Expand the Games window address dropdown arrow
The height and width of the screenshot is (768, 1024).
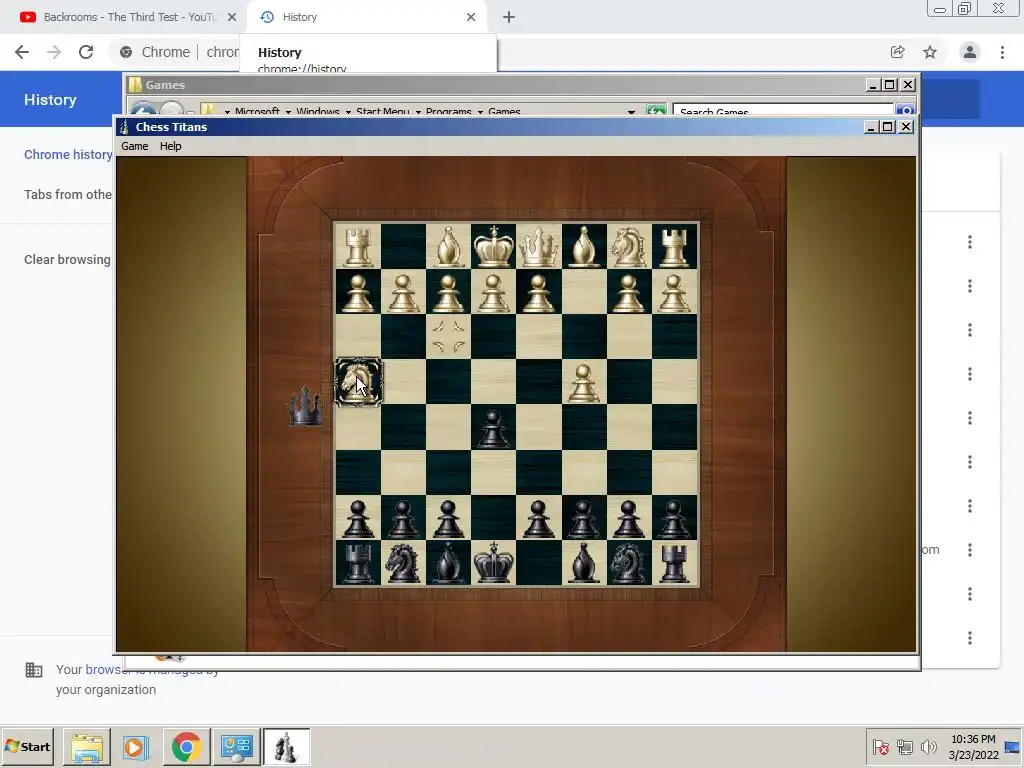pos(632,112)
